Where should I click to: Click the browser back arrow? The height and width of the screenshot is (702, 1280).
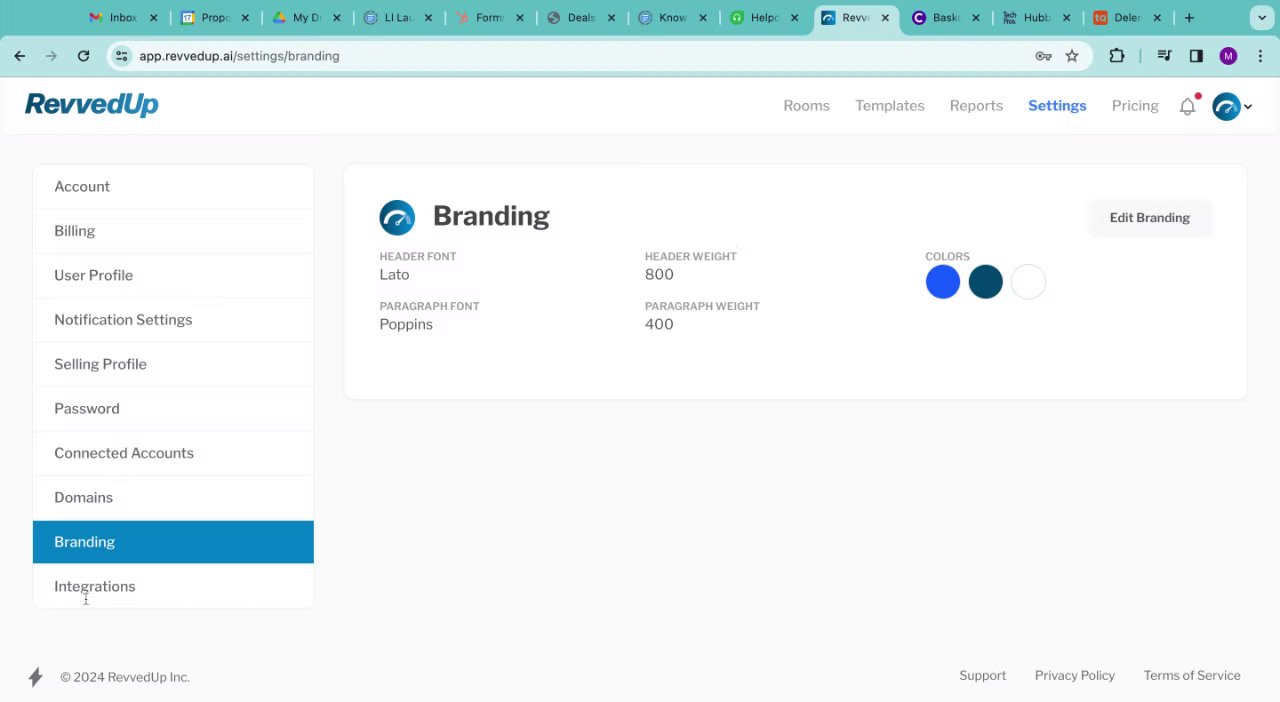click(19, 56)
